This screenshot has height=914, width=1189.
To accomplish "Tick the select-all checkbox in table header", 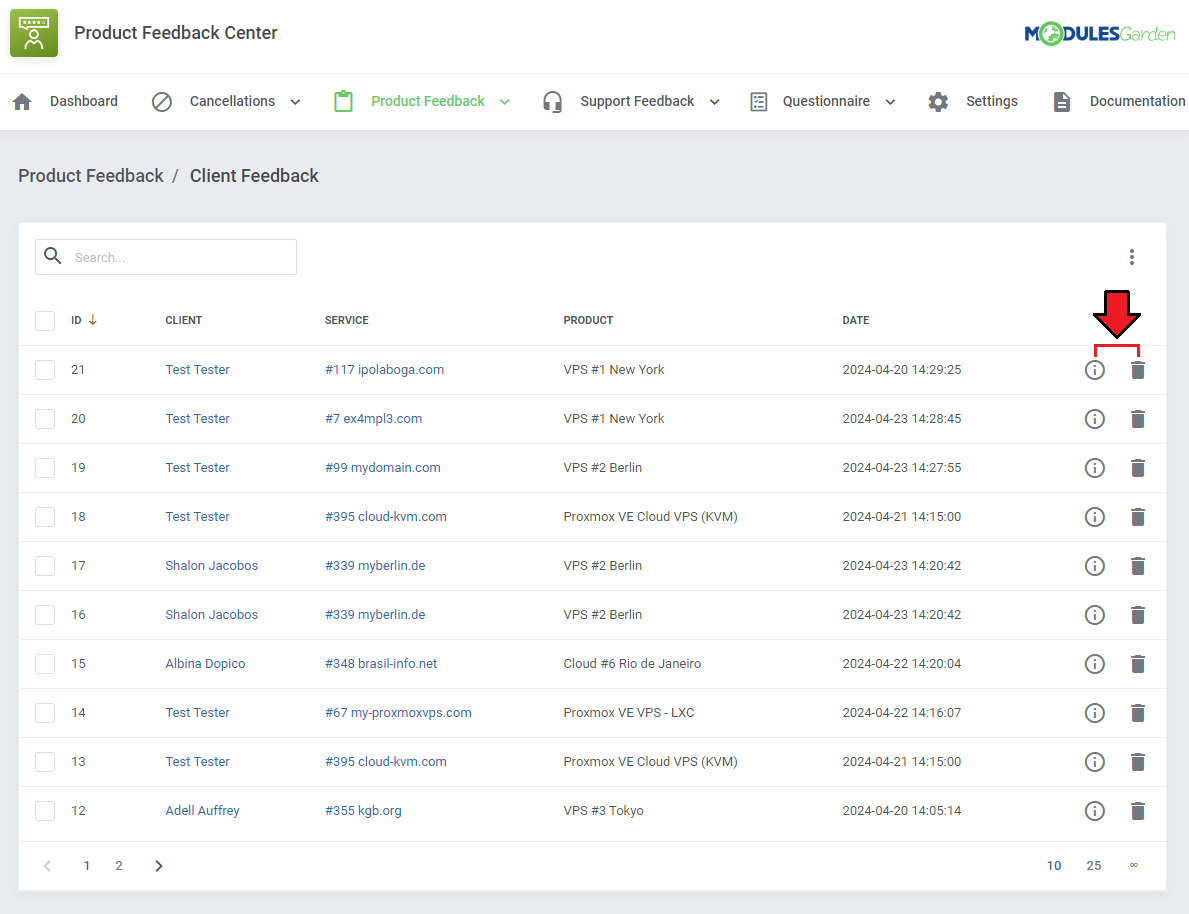I will click(x=45, y=321).
